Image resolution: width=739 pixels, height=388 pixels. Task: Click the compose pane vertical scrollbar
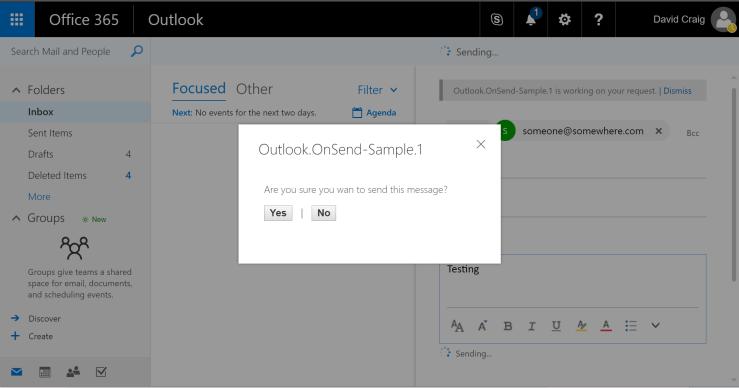(734, 184)
